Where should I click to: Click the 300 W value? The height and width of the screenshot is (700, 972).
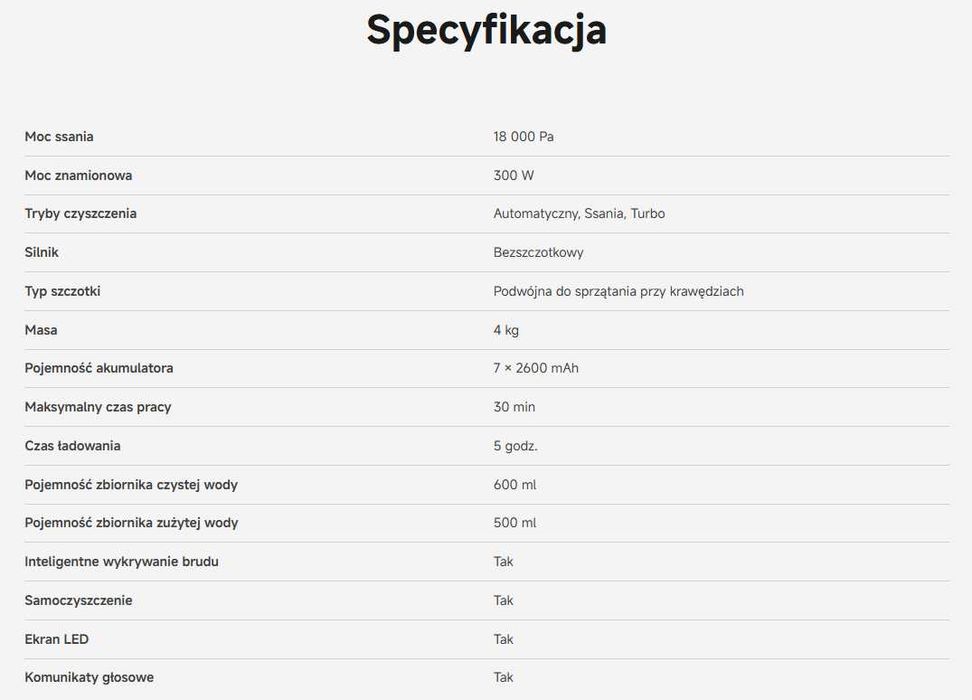point(513,175)
